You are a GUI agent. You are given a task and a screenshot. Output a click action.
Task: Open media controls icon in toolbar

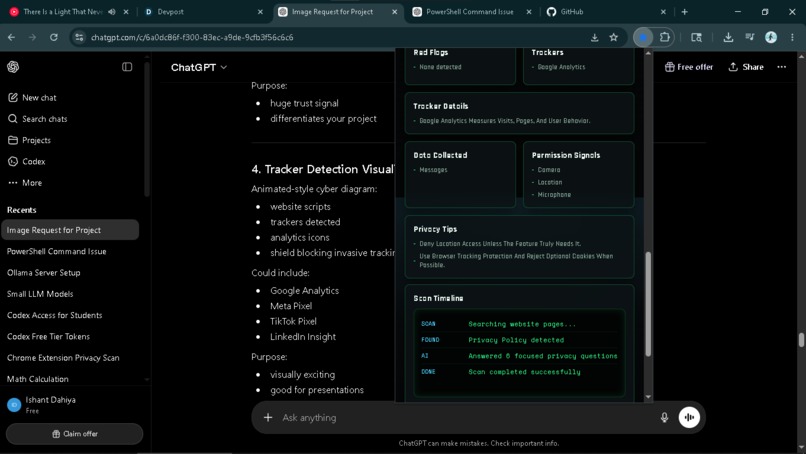pyautogui.click(x=749, y=37)
